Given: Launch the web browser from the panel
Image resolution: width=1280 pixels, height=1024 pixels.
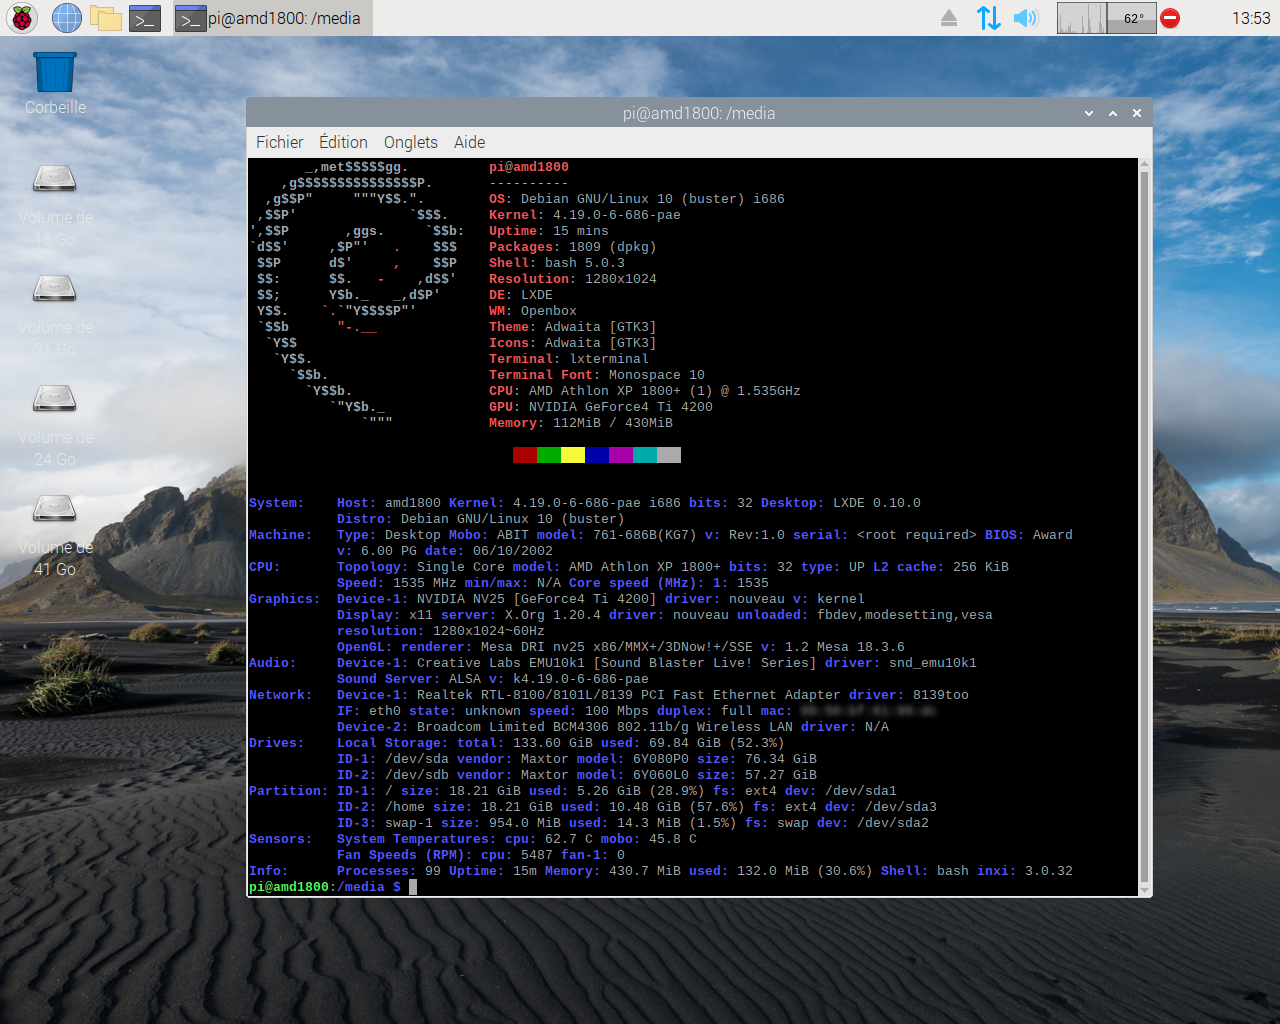Looking at the screenshot, I should (x=66, y=17).
